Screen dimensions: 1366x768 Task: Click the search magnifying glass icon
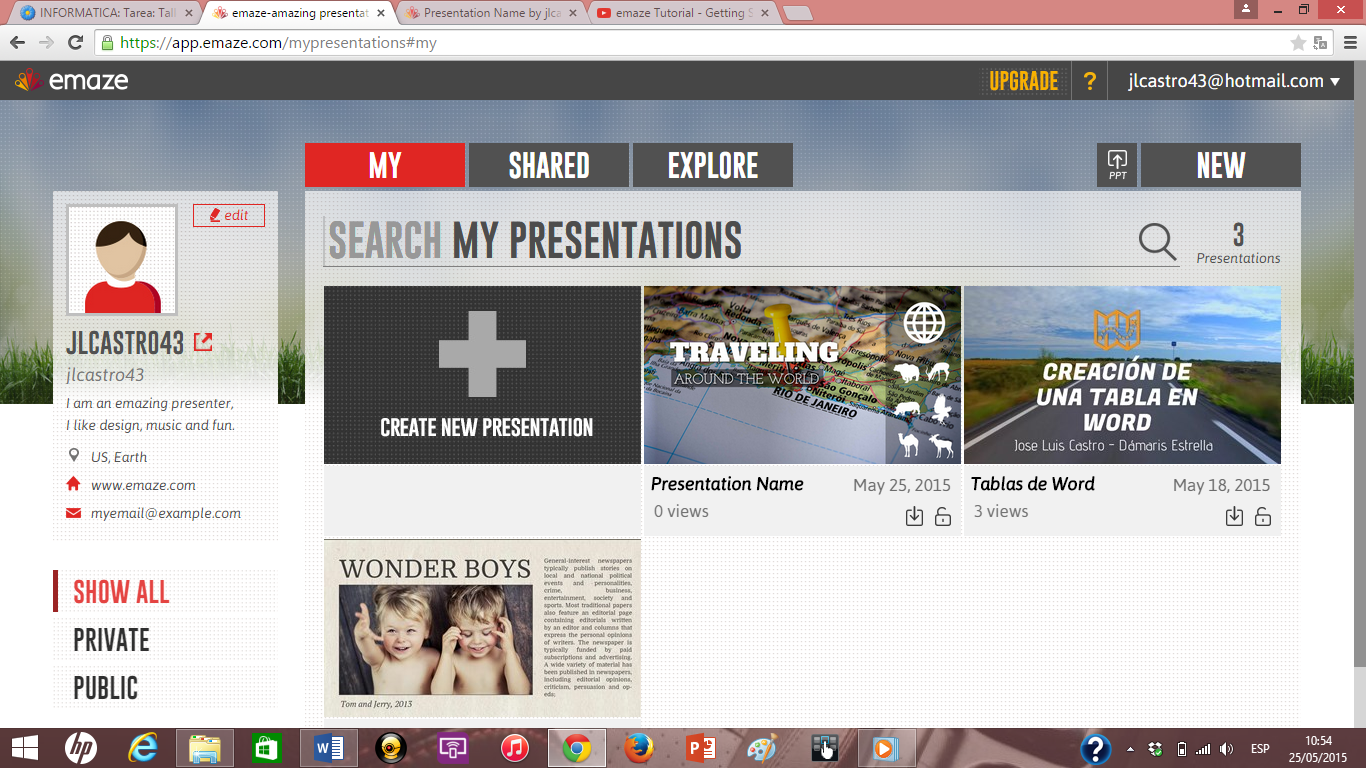1158,241
